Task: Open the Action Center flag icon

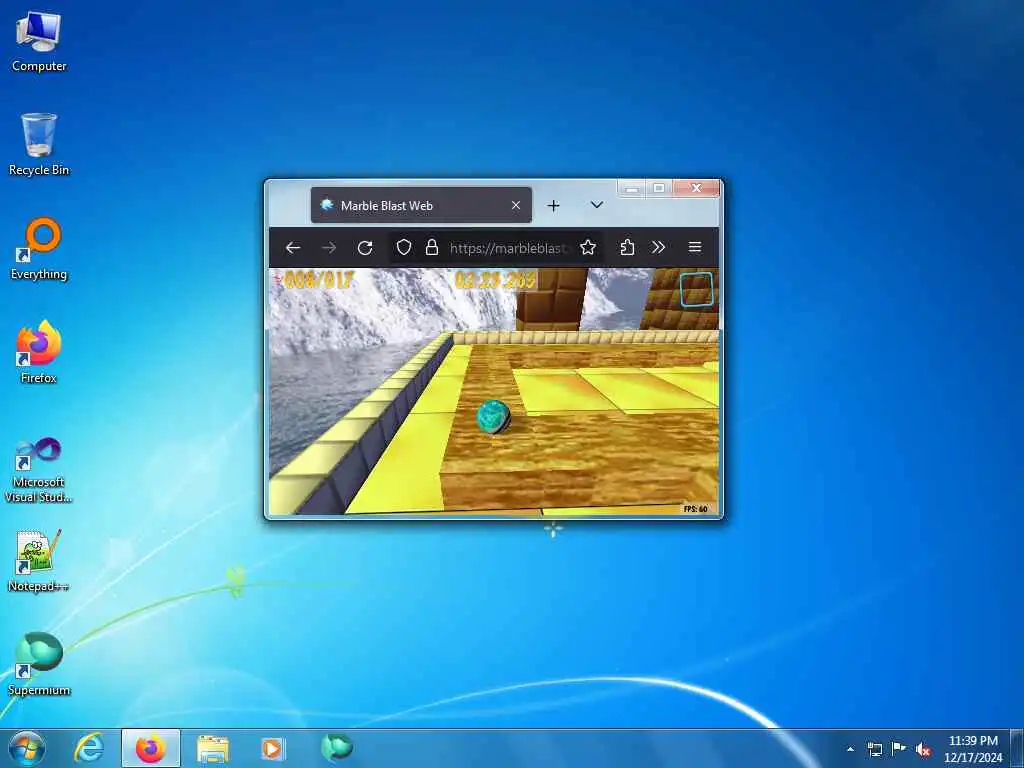Action: tap(899, 749)
